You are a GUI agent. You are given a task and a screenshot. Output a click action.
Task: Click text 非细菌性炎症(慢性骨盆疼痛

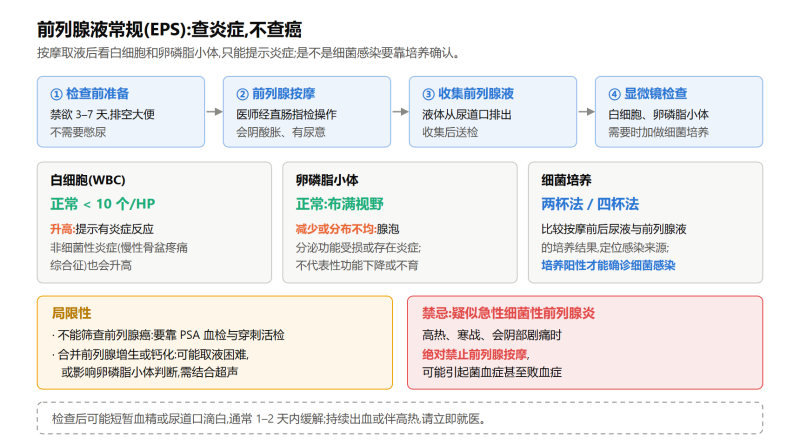coord(119,248)
